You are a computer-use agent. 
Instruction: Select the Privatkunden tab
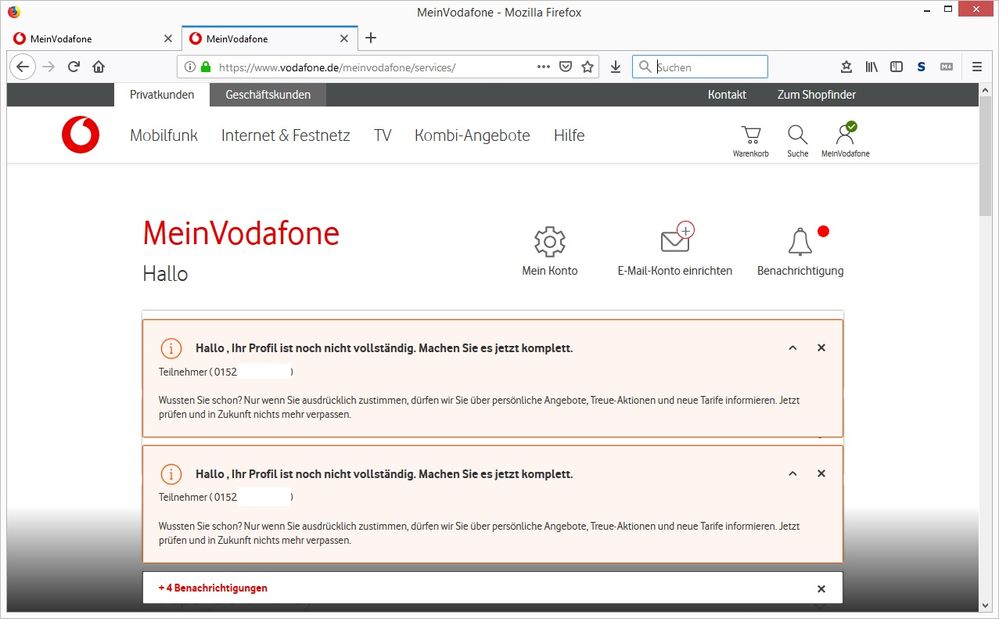(x=162, y=95)
